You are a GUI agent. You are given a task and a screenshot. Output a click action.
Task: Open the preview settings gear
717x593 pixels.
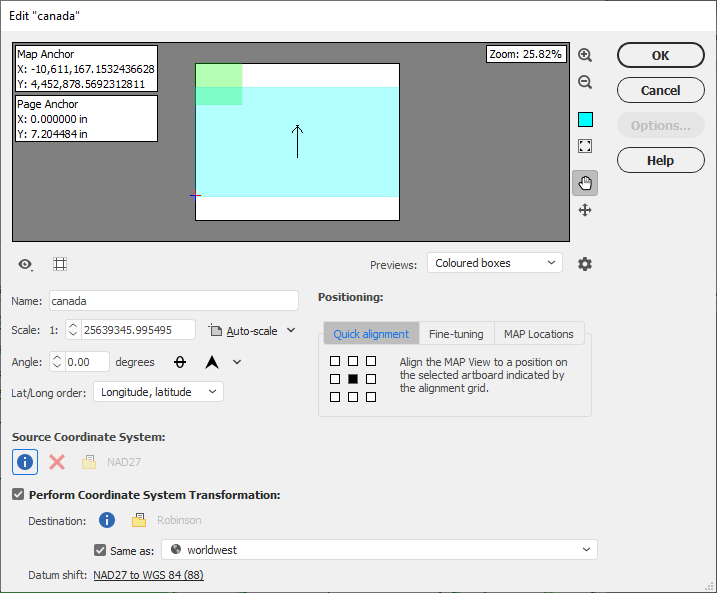pyautogui.click(x=585, y=264)
